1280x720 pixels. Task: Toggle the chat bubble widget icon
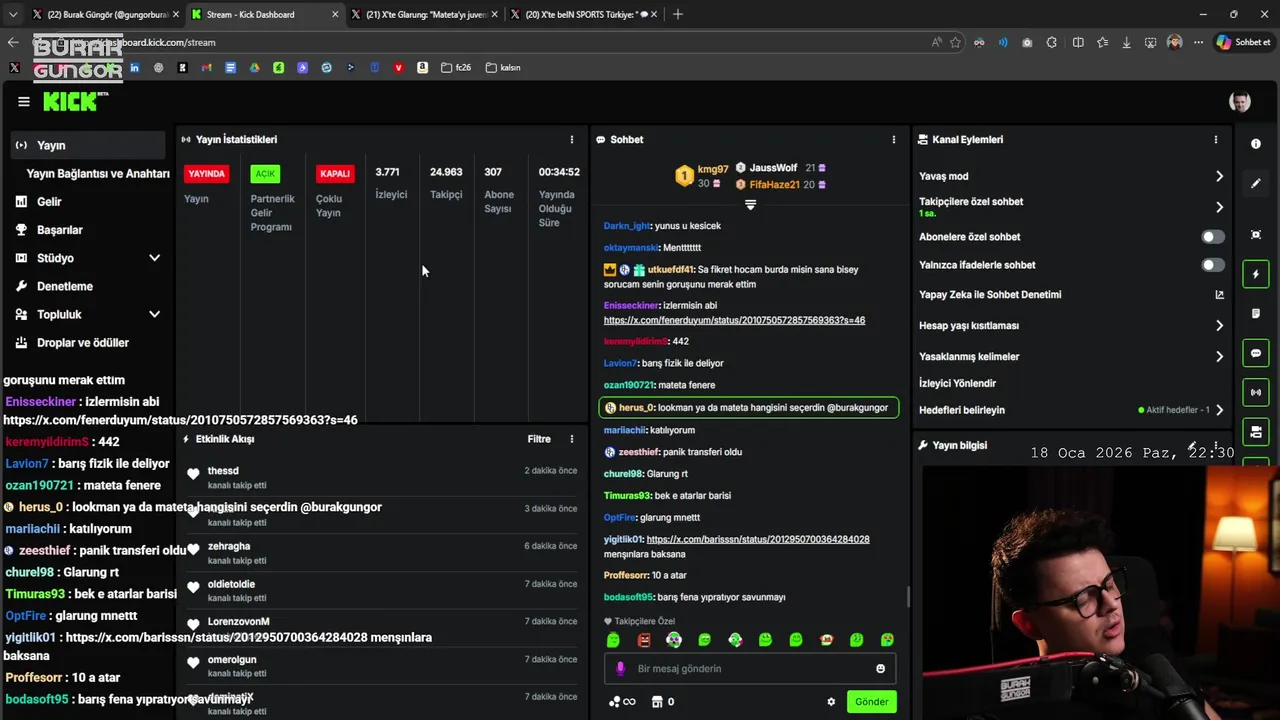pos(1256,353)
